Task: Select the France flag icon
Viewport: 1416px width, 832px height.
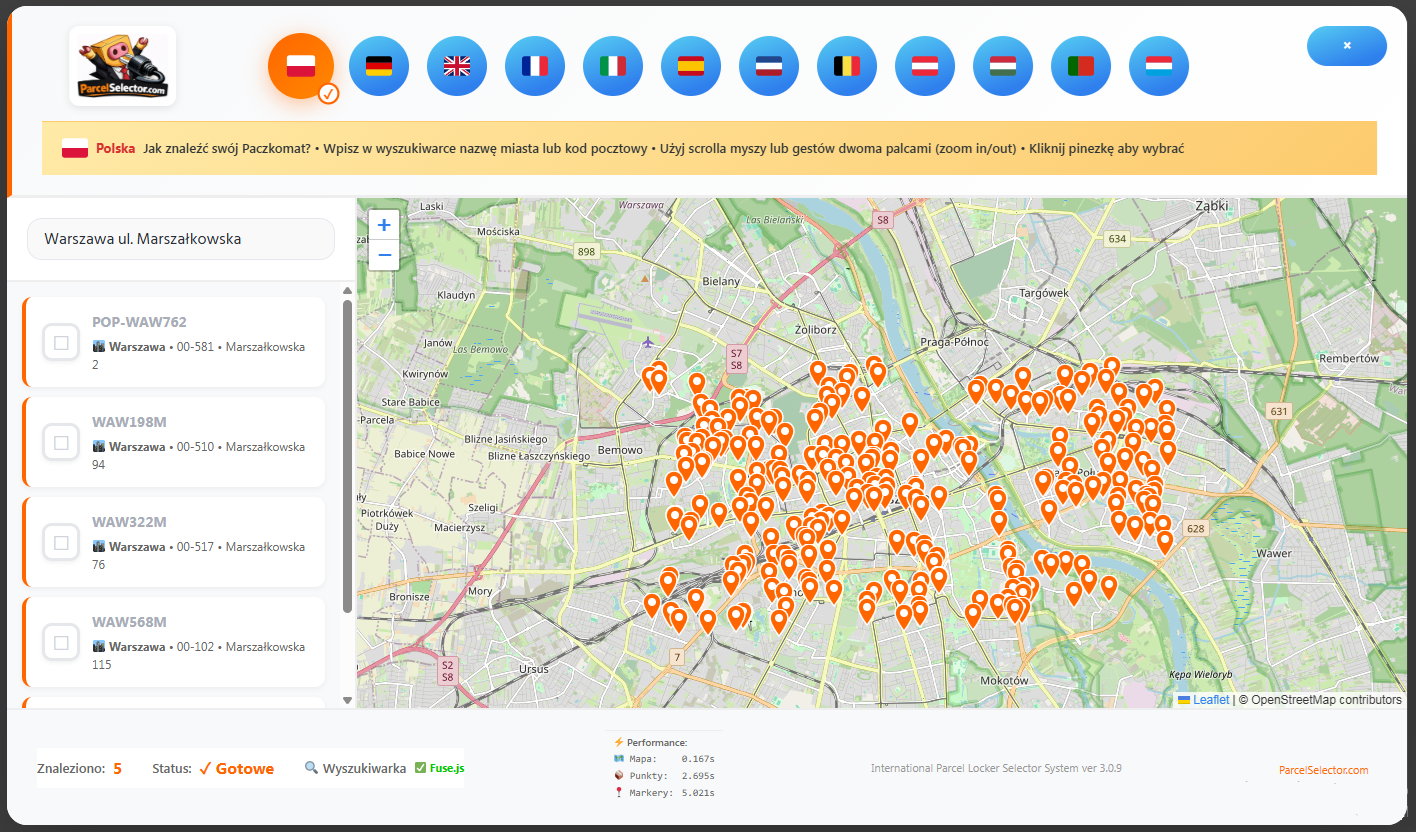Action: coord(535,66)
